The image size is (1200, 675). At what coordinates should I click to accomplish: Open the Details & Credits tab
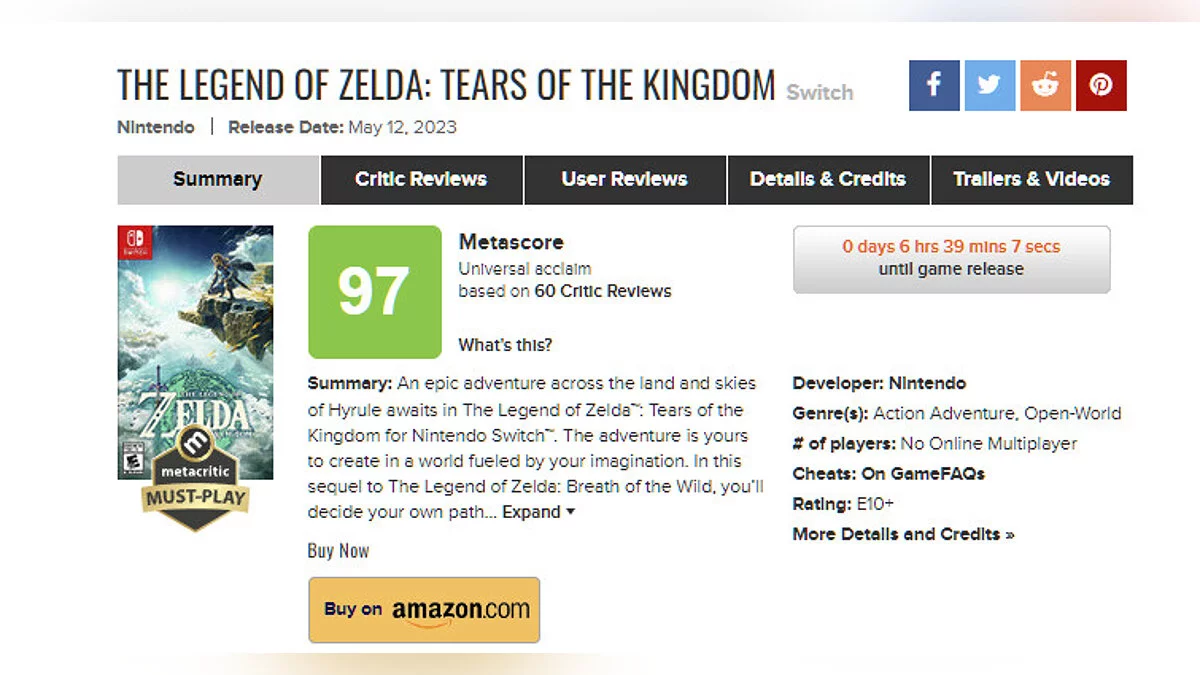coord(827,180)
